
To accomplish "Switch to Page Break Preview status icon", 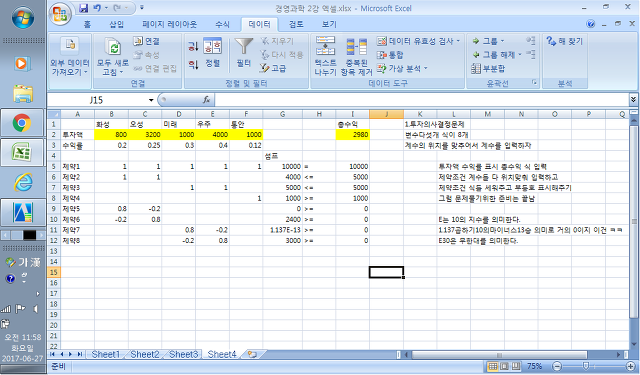I will (x=516, y=366).
